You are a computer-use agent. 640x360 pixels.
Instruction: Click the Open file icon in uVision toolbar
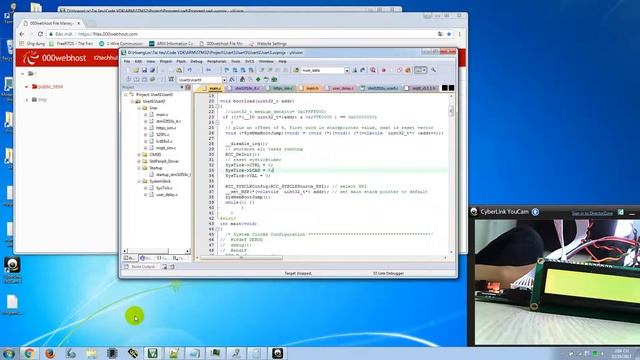[136, 70]
